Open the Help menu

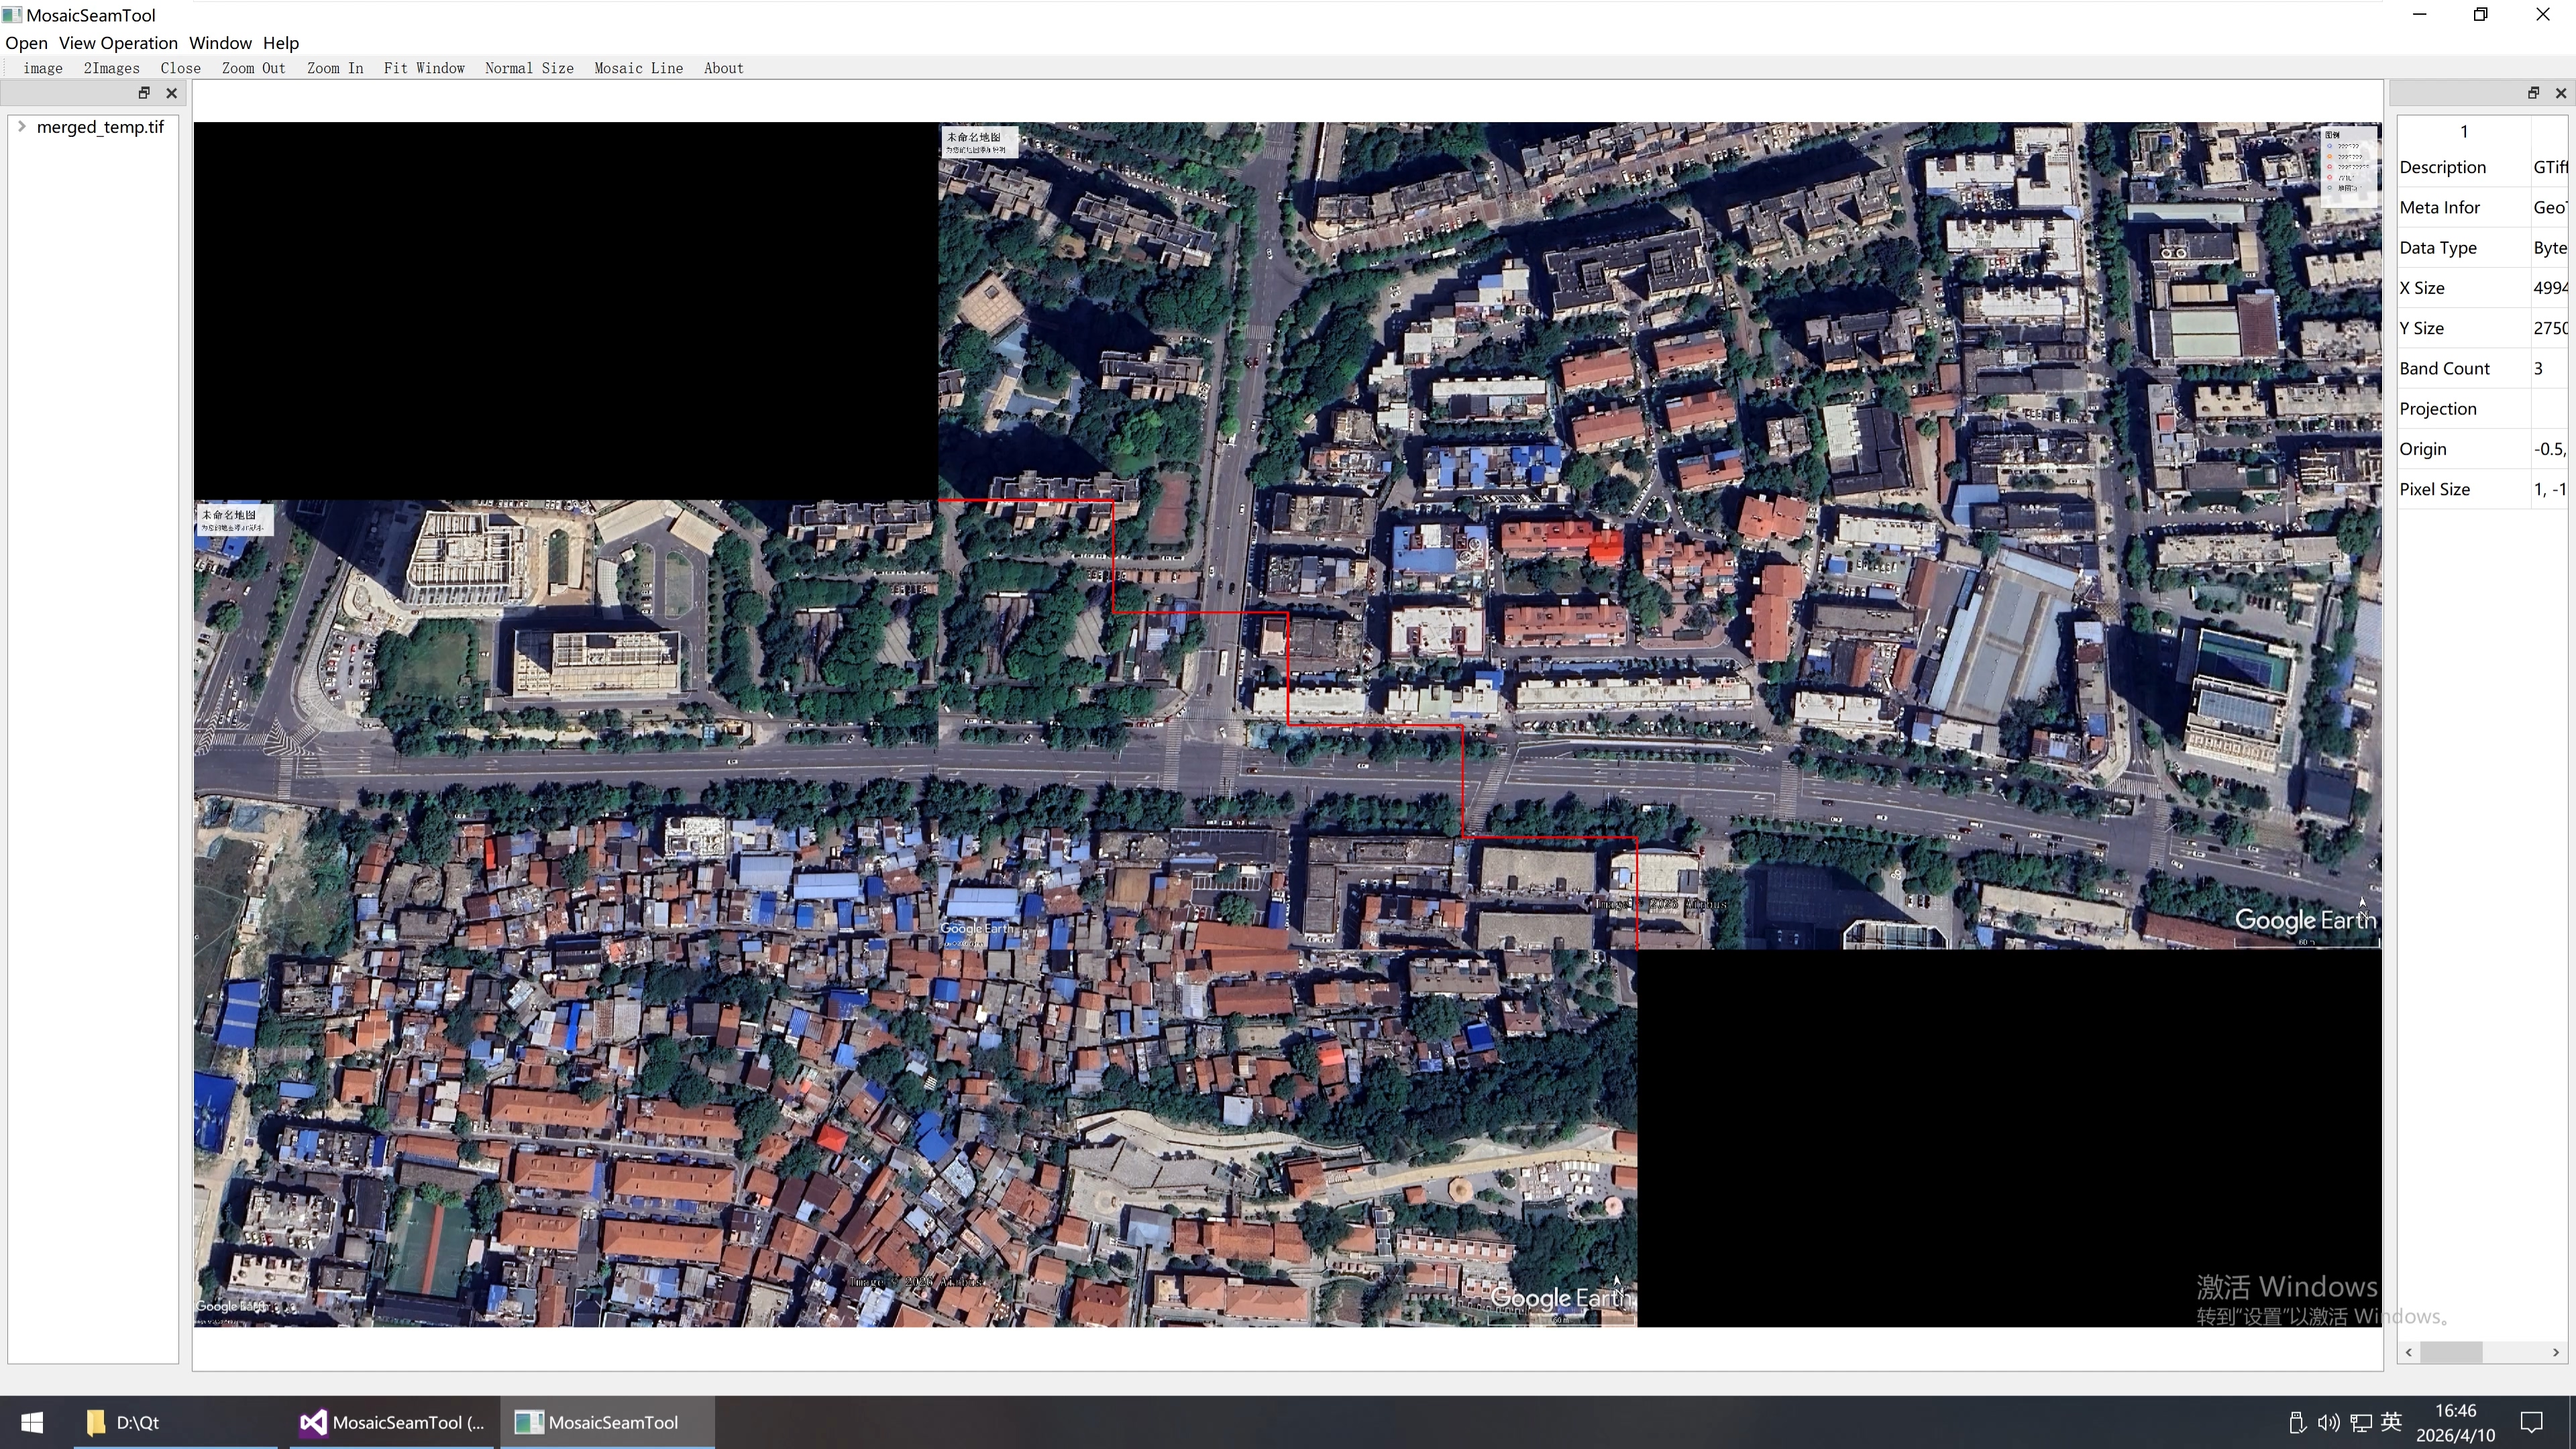point(281,43)
